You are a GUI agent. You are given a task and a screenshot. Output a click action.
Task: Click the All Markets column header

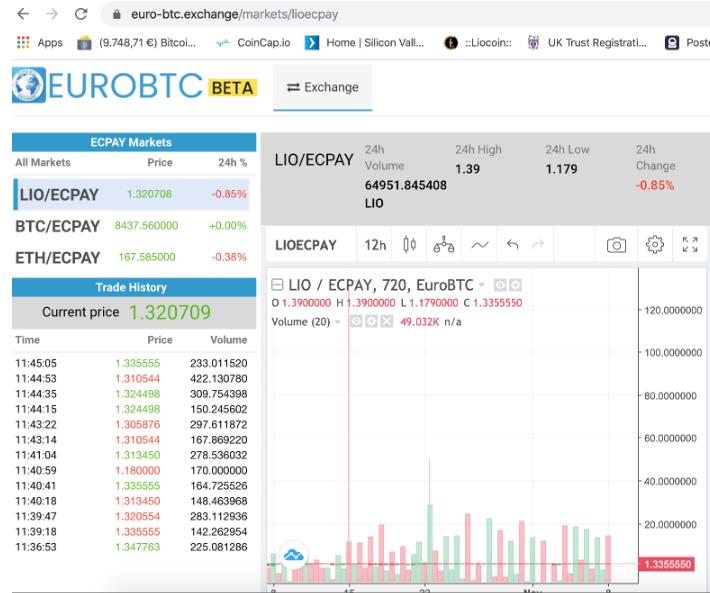click(43, 163)
